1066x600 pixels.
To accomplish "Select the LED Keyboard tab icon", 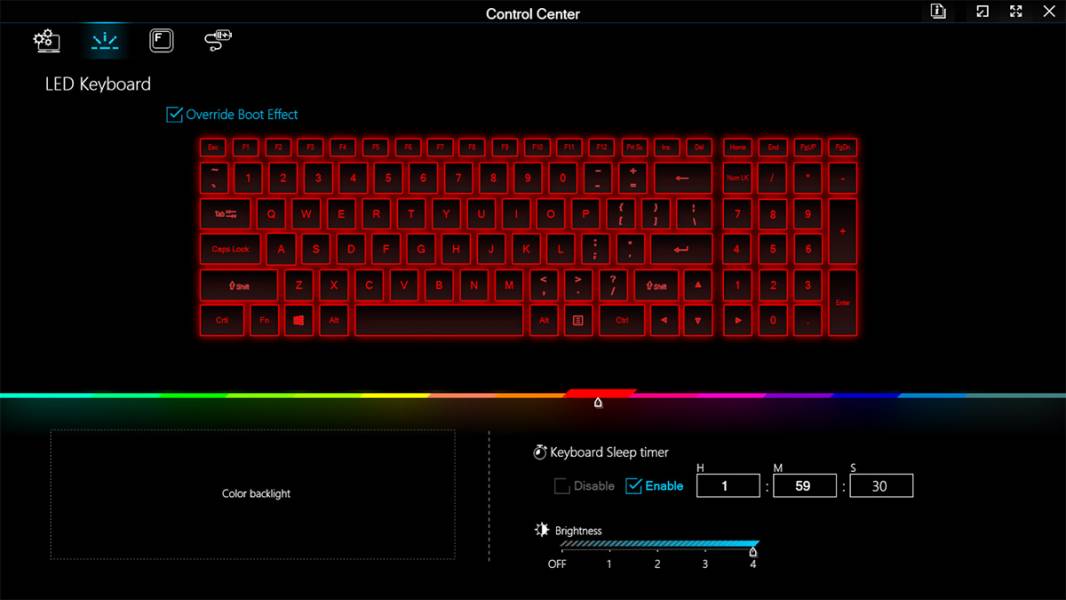I will [x=105, y=41].
